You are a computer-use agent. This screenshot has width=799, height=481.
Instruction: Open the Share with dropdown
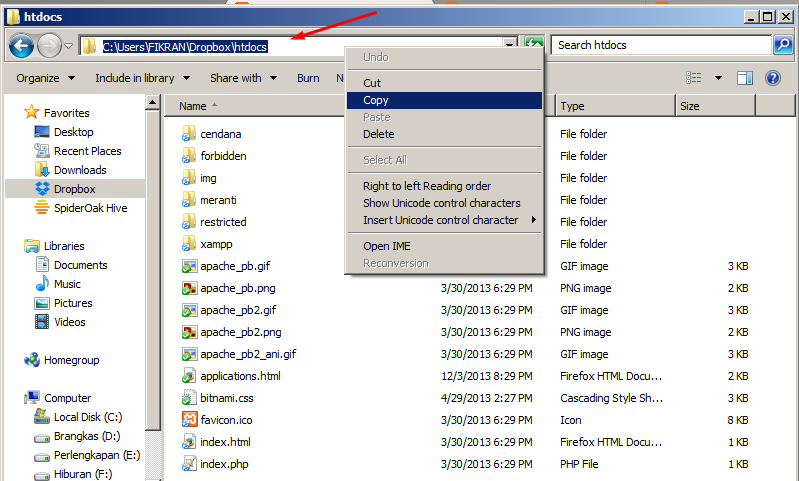[x=242, y=78]
